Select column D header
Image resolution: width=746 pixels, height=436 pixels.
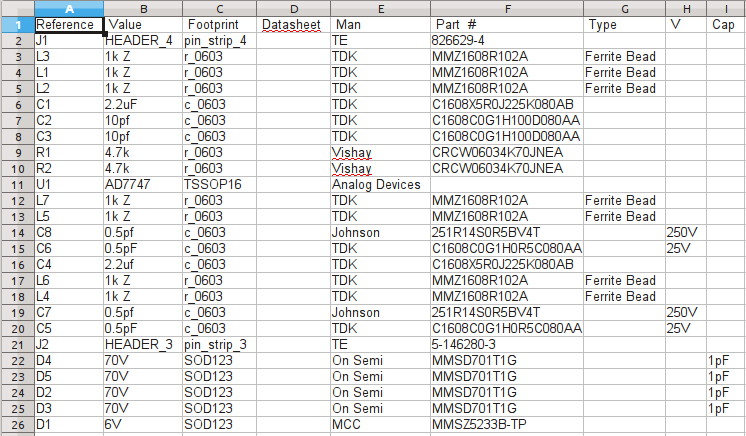point(294,9)
